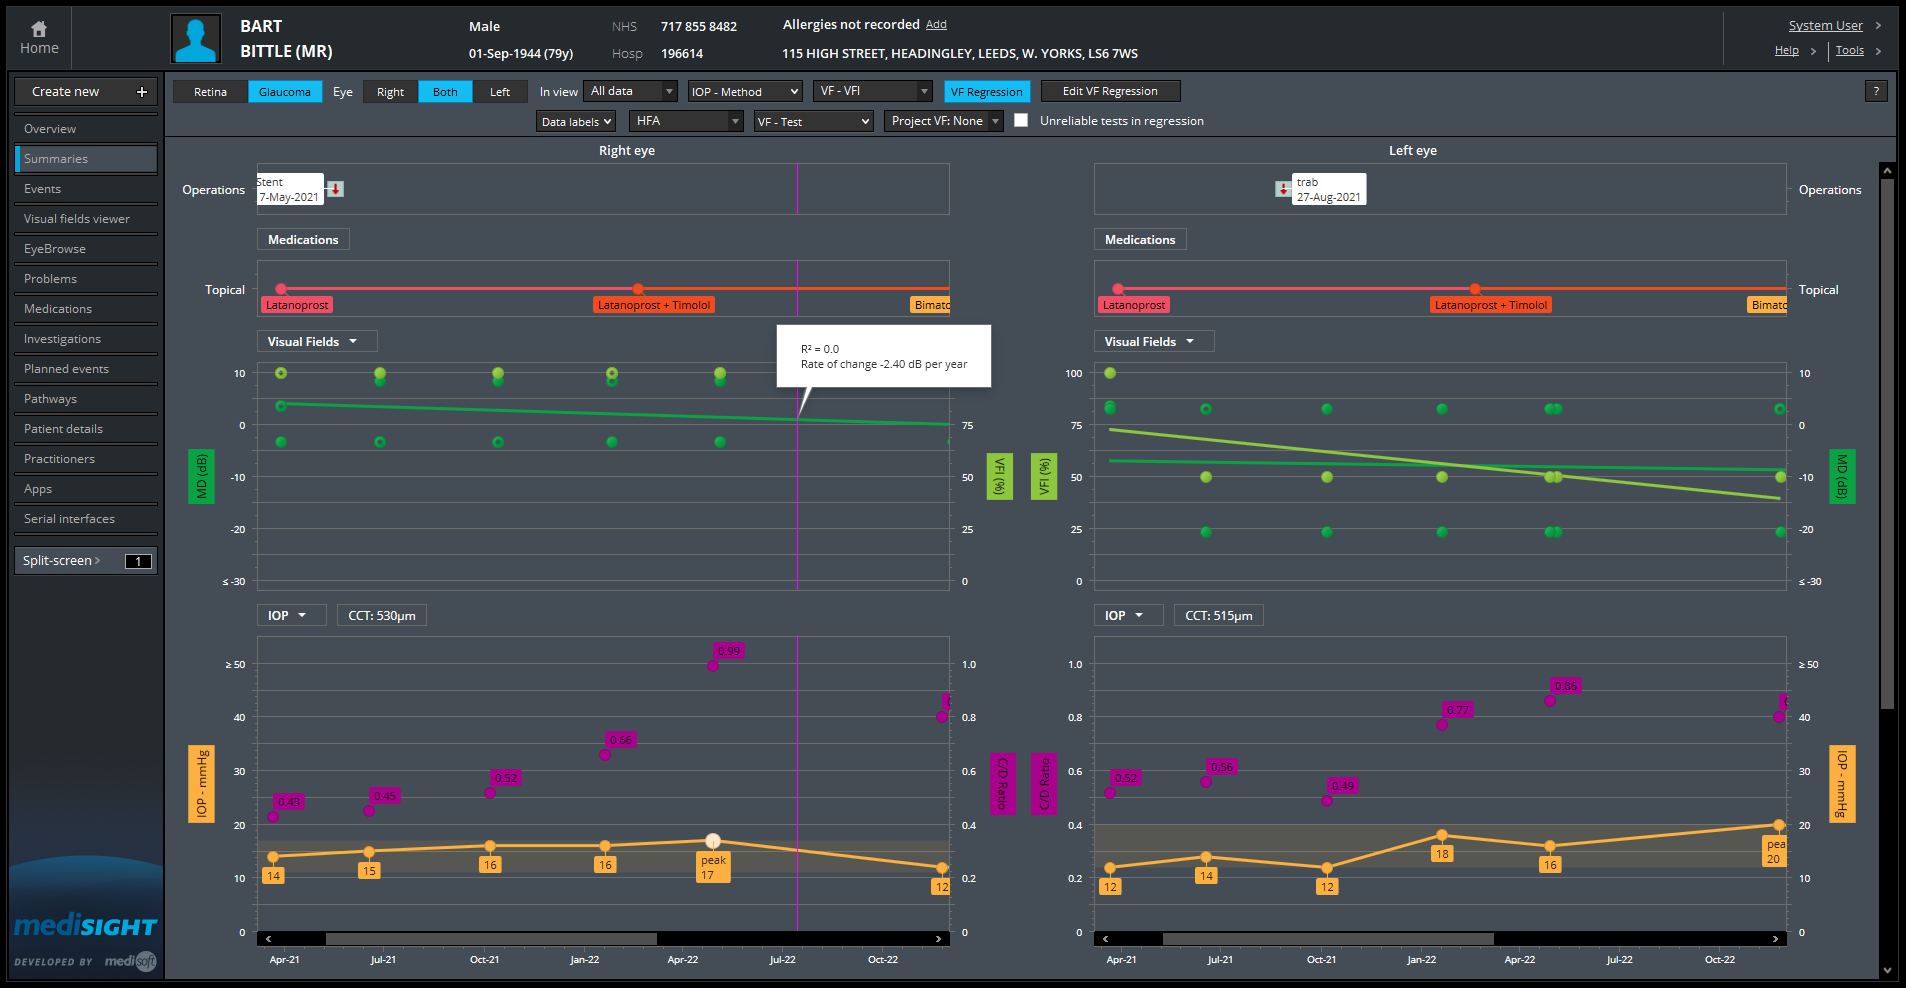Add allergies using the Add link
The height and width of the screenshot is (988, 1906).
[938, 24]
